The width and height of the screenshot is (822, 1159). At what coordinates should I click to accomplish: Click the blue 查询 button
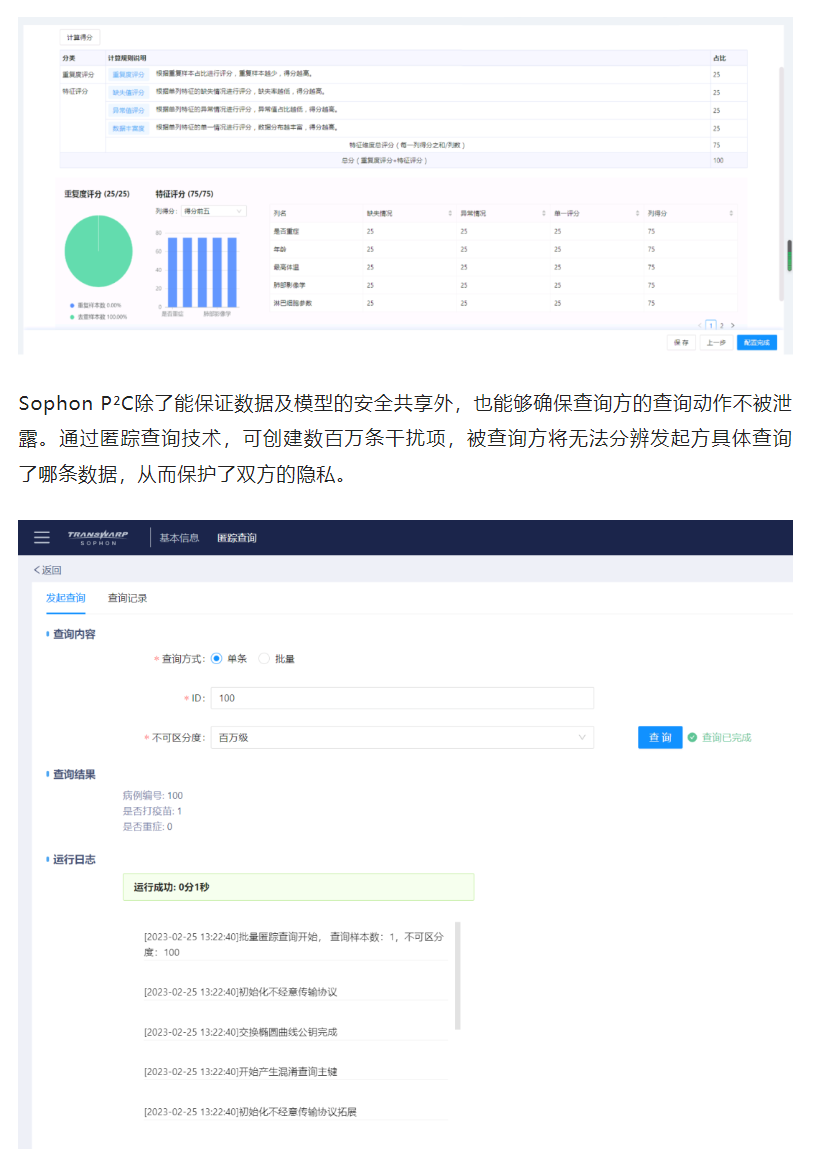(660, 738)
